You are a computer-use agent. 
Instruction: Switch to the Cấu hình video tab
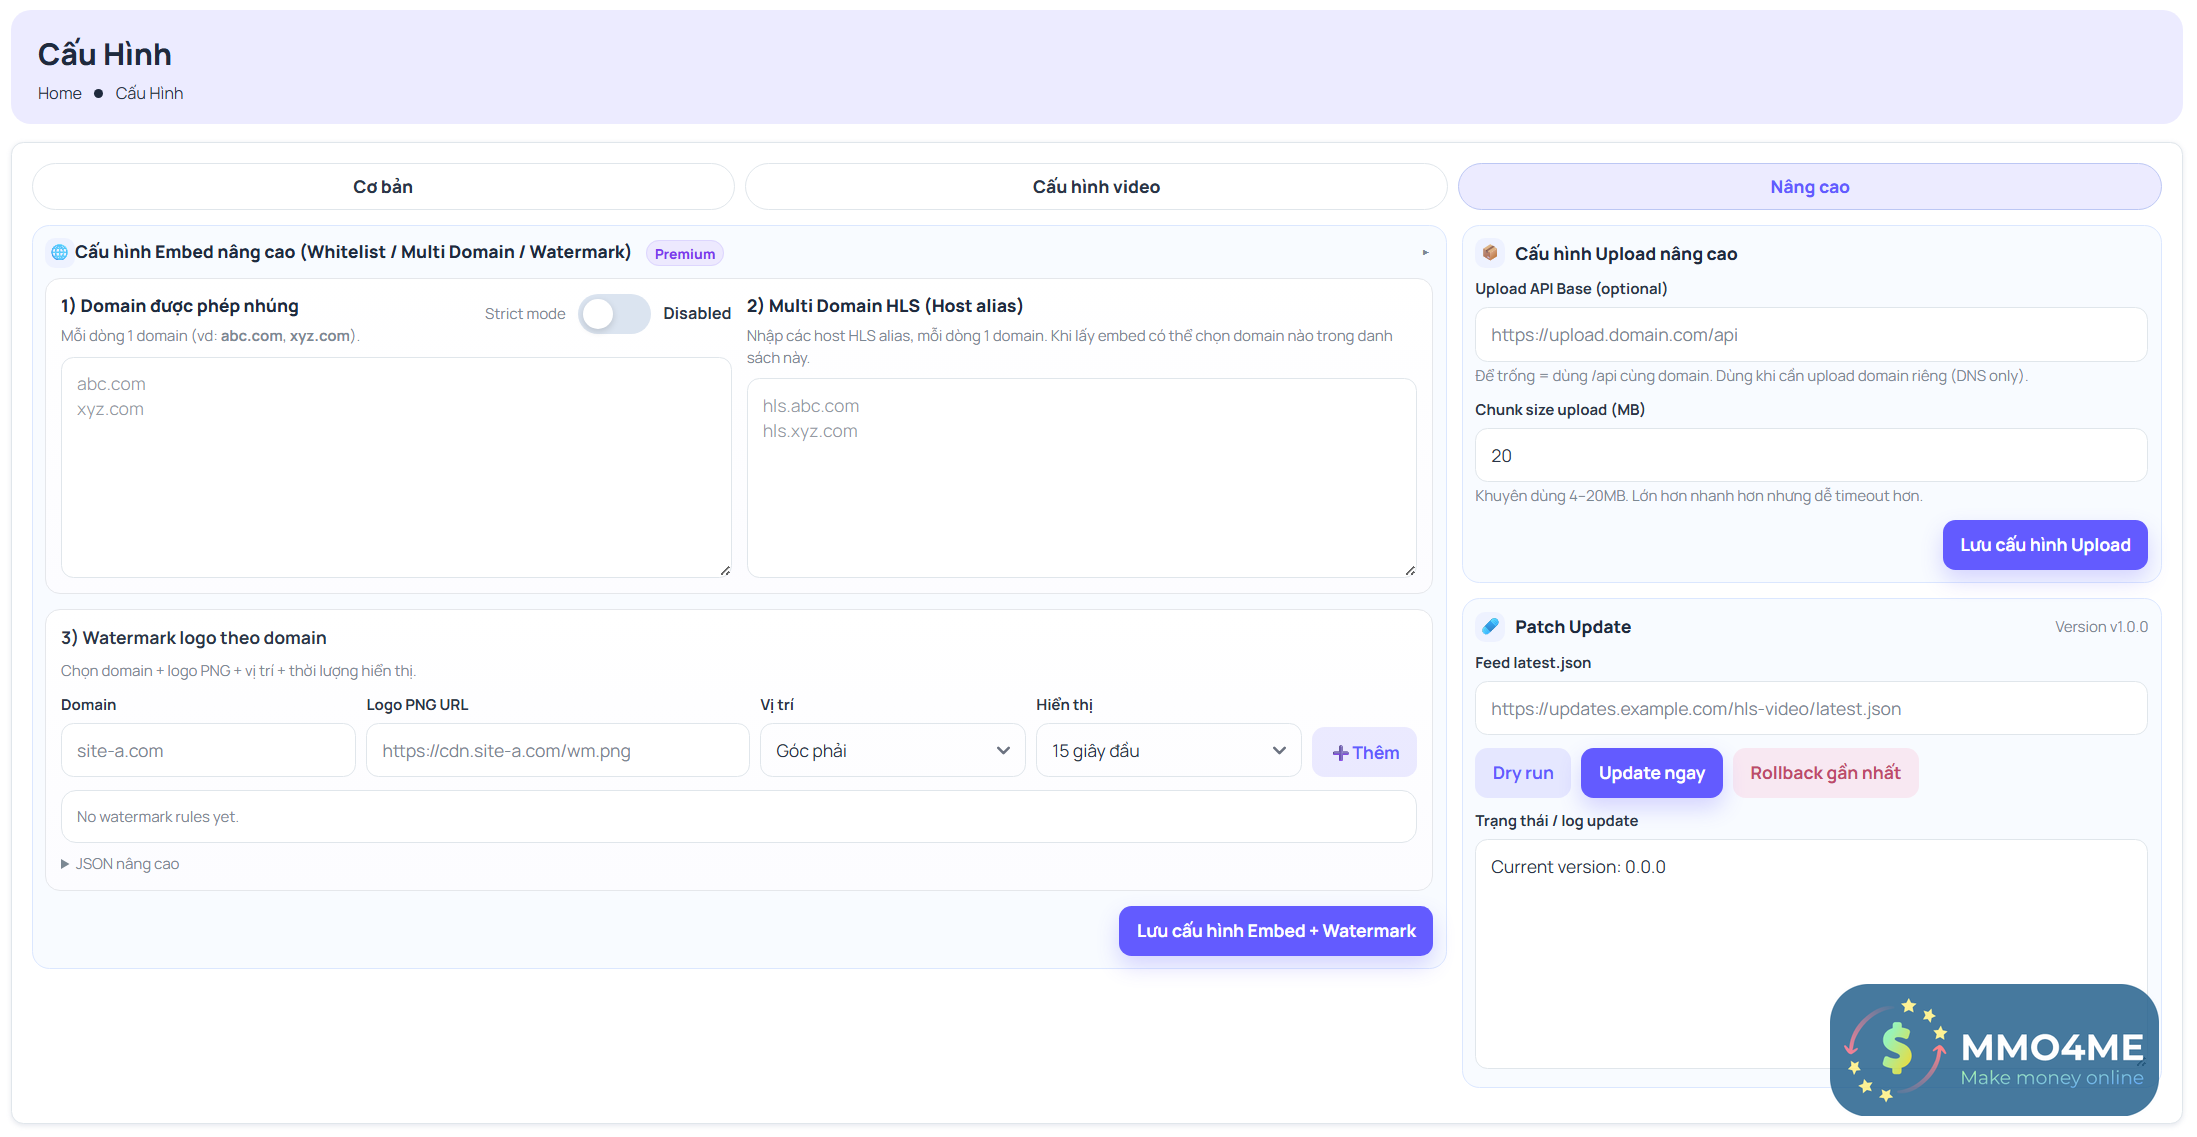tap(1096, 187)
